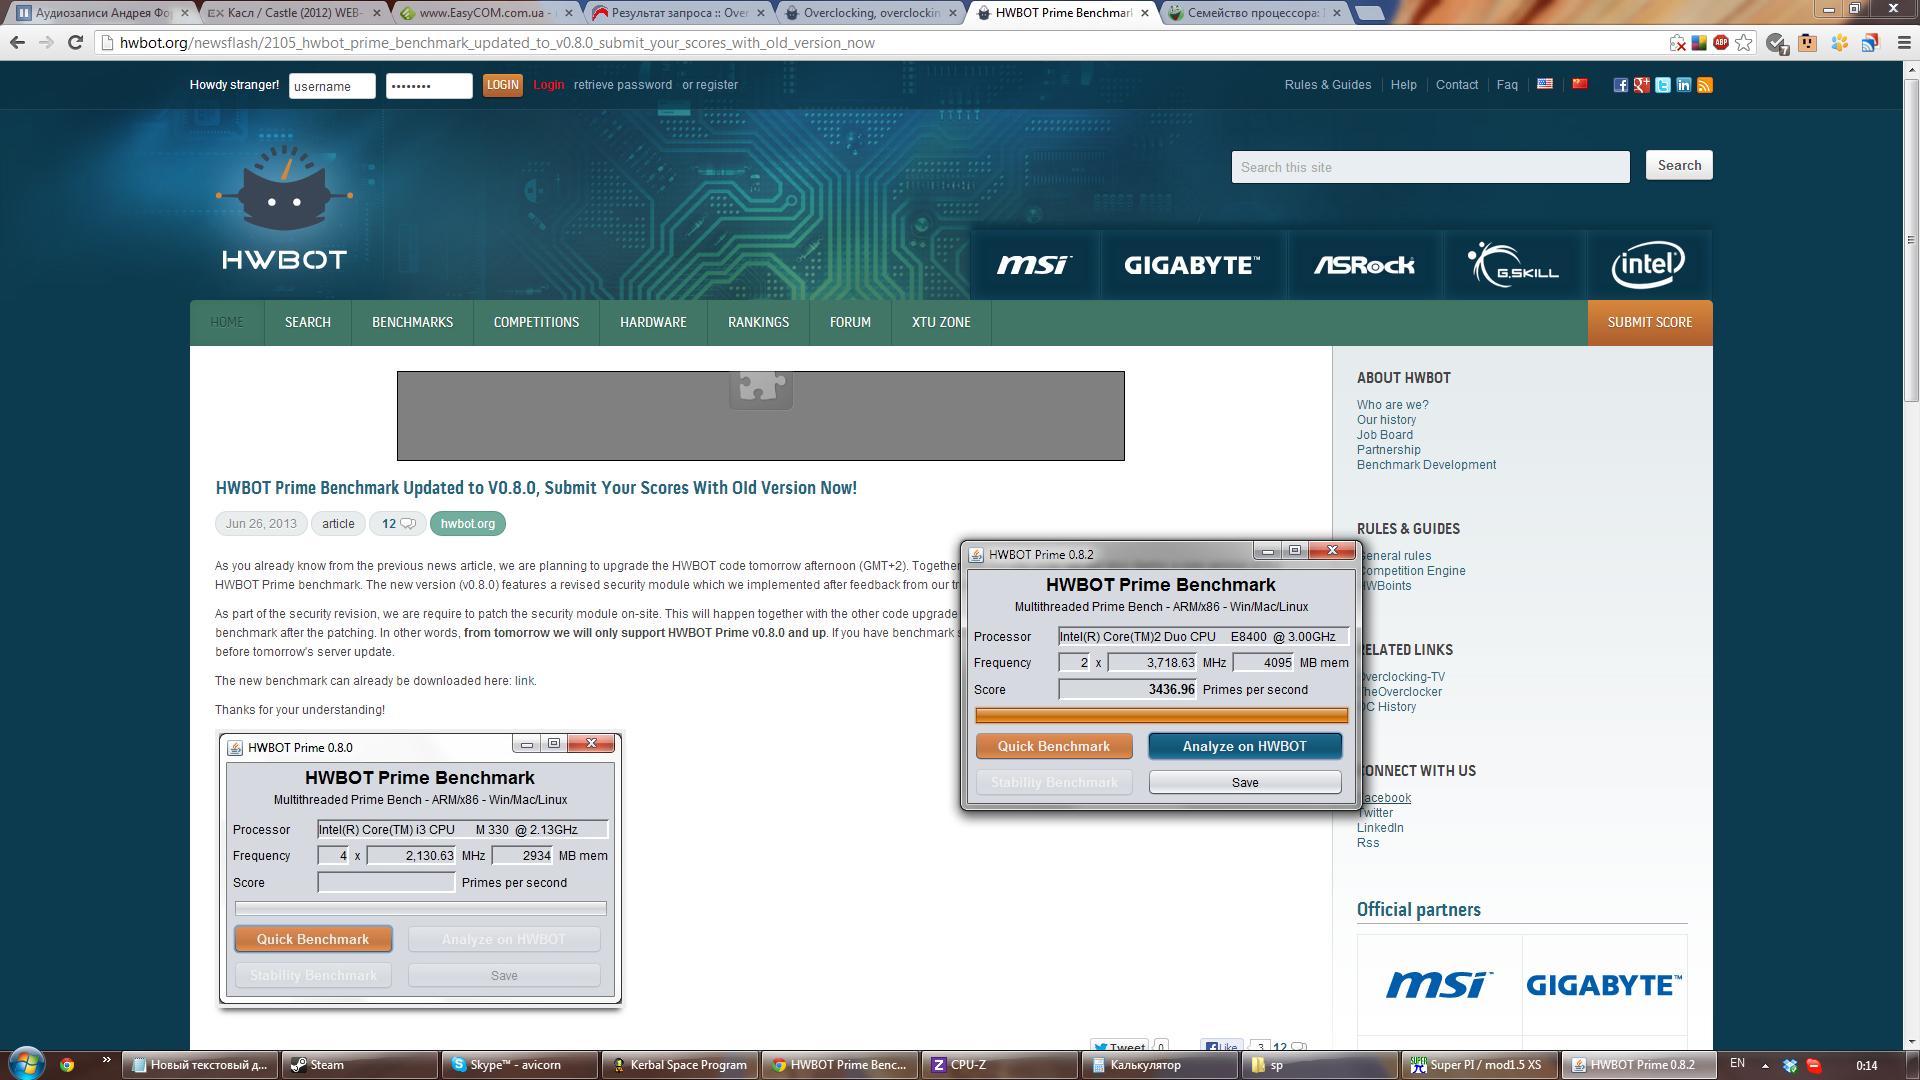
Task: Open the HARDWARE navigation menu
Action: pyautogui.click(x=653, y=322)
